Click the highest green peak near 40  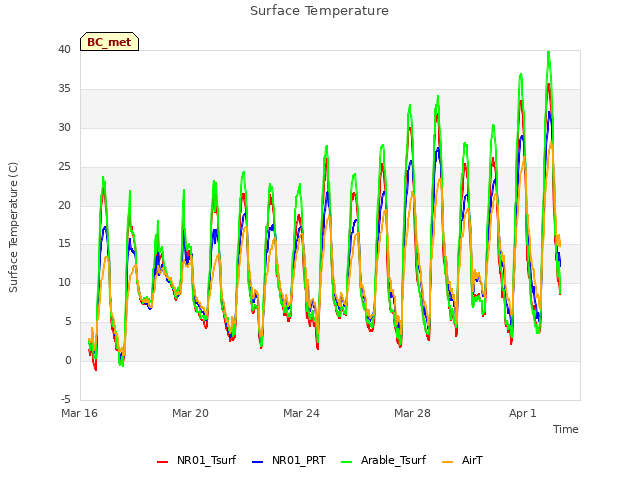[549, 53]
